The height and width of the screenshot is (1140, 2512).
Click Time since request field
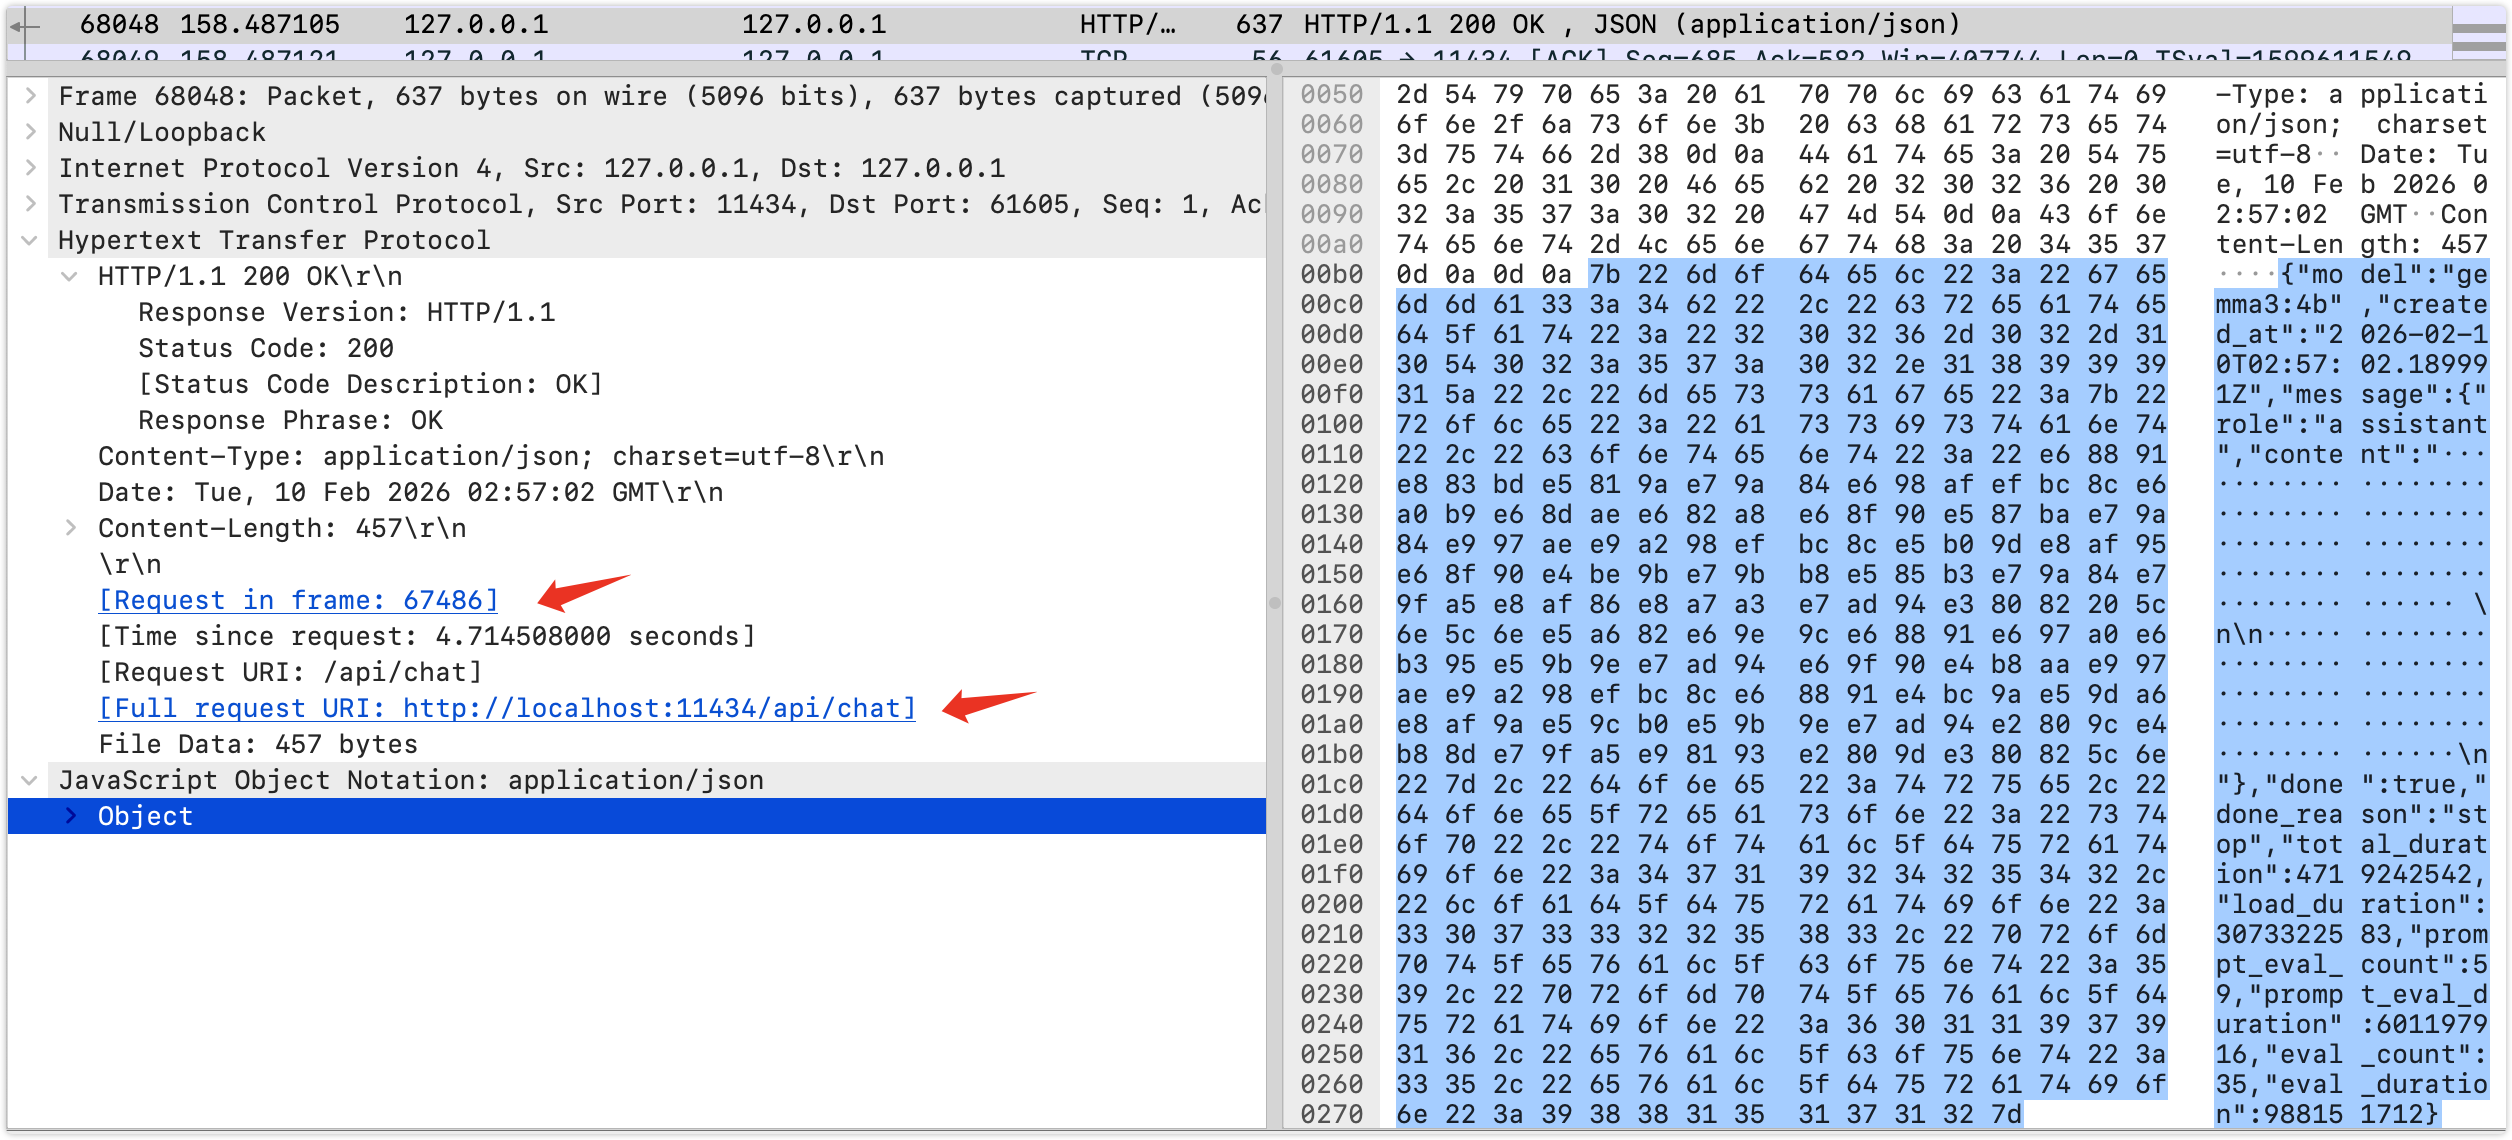tap(426, 636)
